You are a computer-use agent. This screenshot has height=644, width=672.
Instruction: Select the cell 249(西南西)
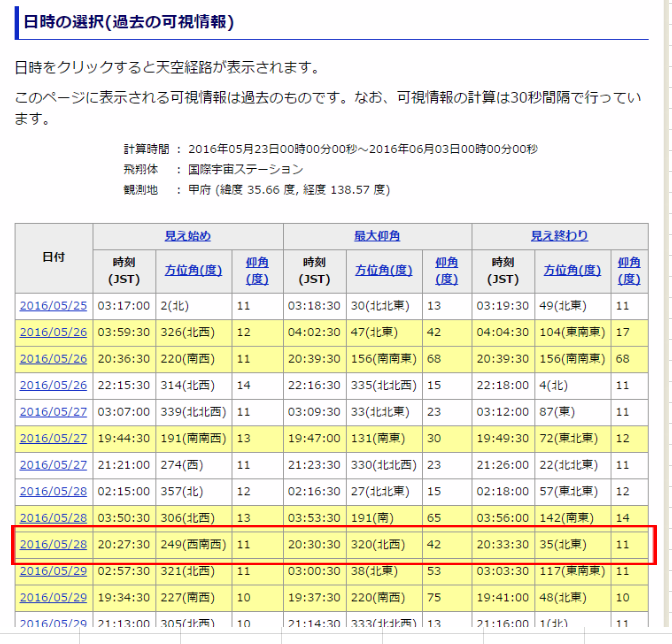(x=194, y=545)
